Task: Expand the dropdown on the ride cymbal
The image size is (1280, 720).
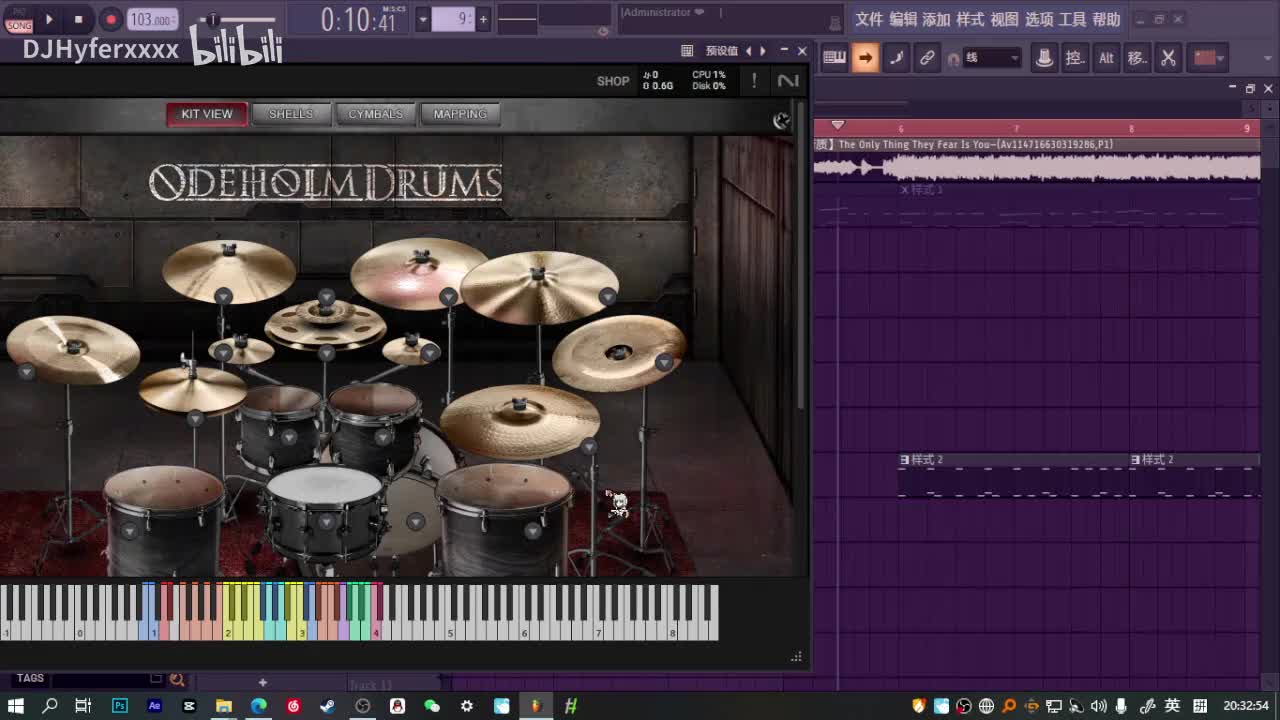Action: [x=589, y=447]
